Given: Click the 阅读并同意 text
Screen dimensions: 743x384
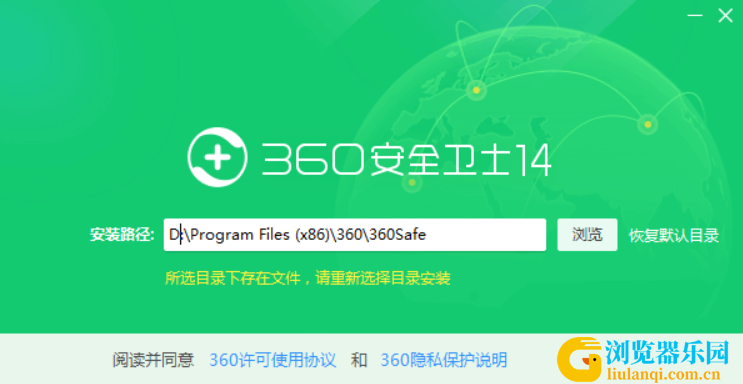Looking at the screenshot, I should point(154,360).
